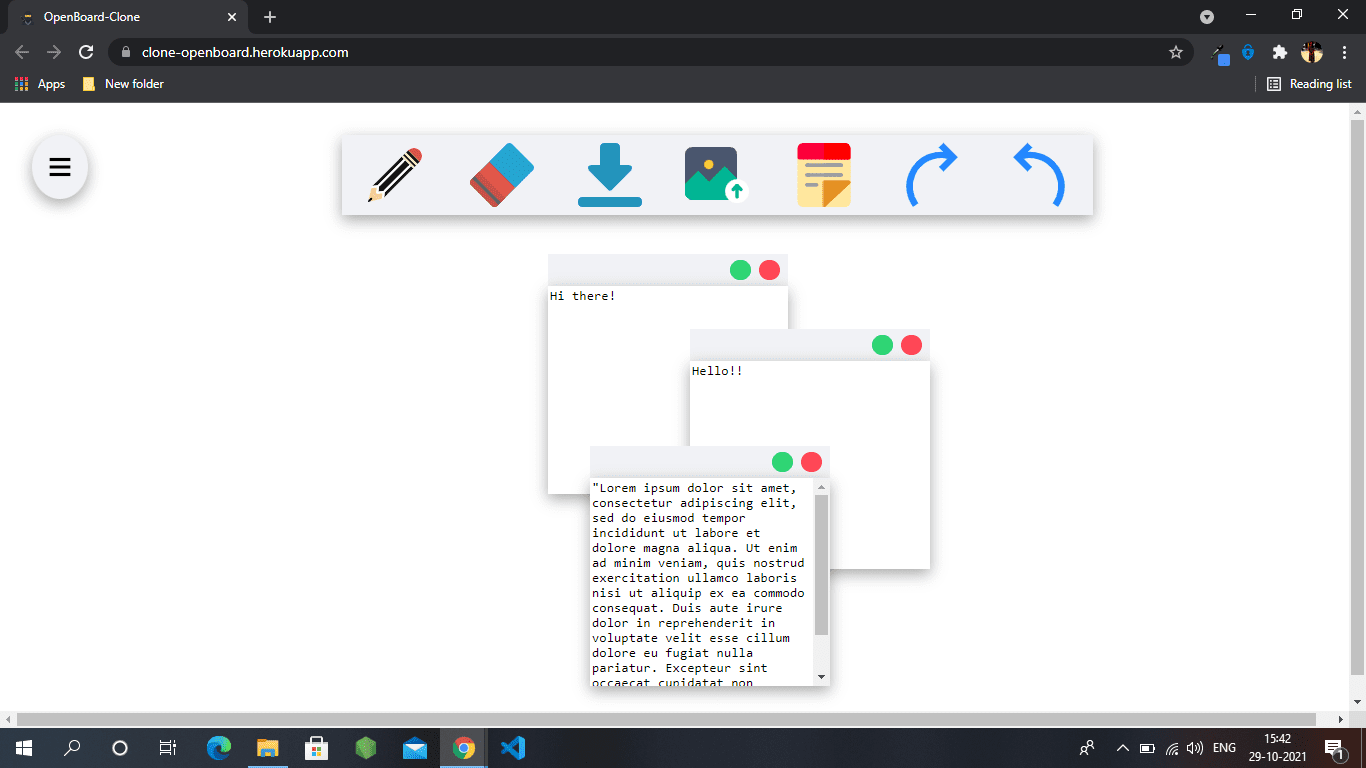Select the Pencil drawing tool
The height and width of the screenshot is (768, 1366).
(395, 176)
